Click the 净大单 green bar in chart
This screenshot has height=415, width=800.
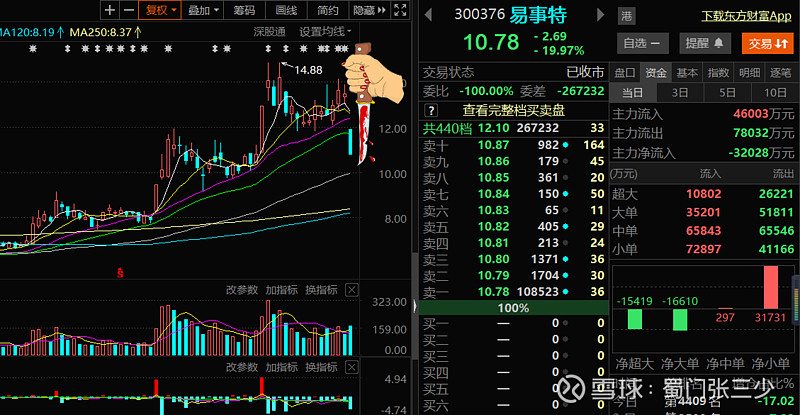click(x=680, y=320)
